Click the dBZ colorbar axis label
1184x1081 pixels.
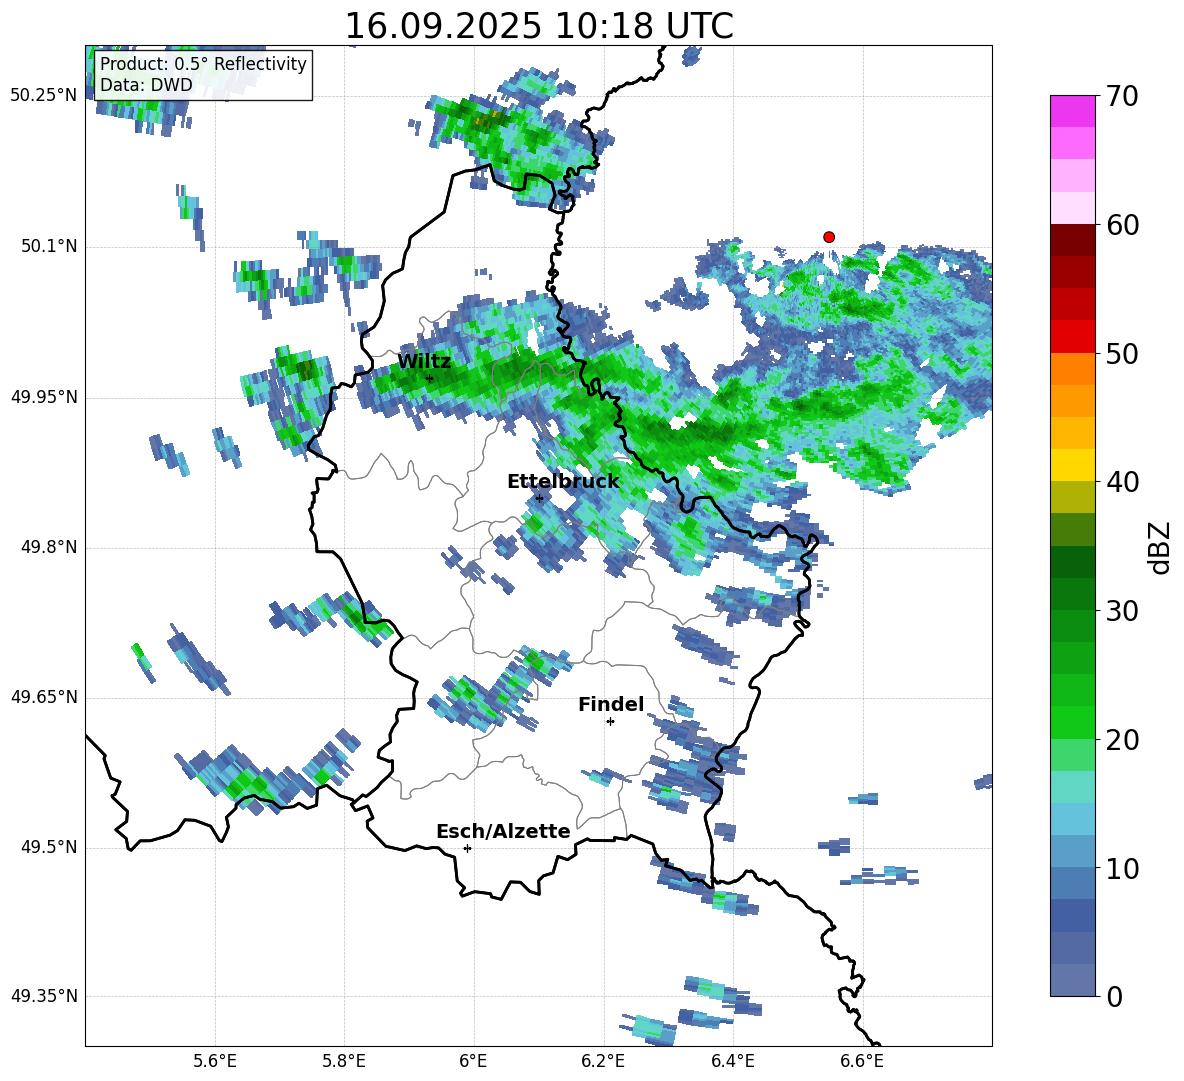tap(1160, 547)
